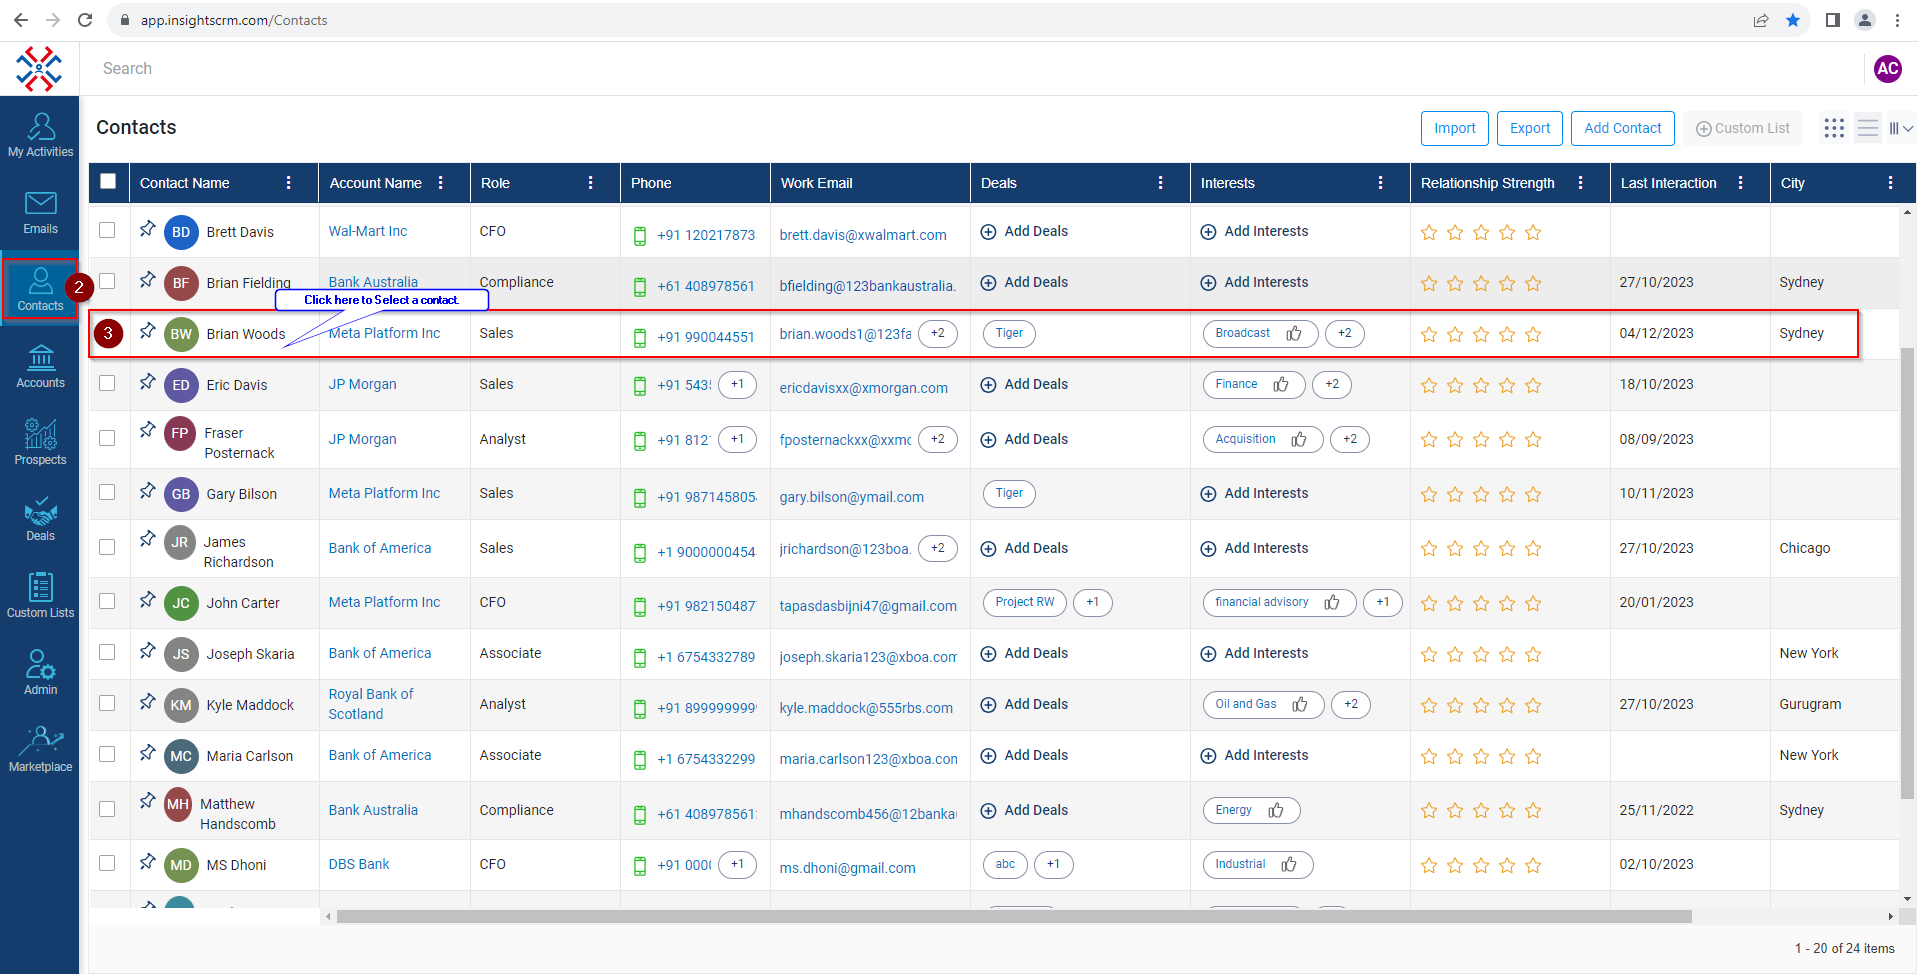Viewport: 1918px width, 974px height.
Task: Pin contact Brett Davis
Action: (147, 229)
